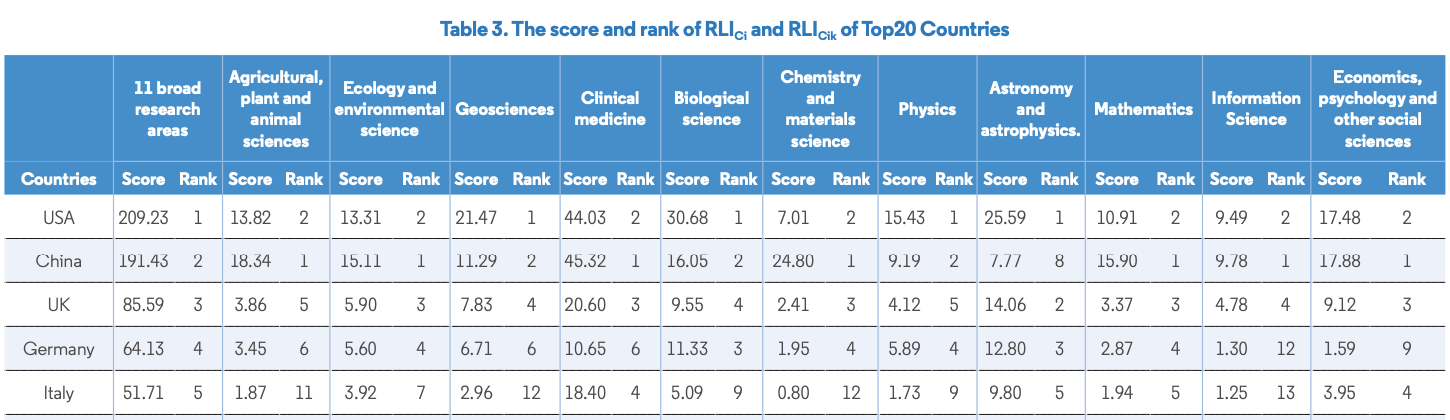Select China's clinical medicine score 45.32
Screen dimensions: 1450x420
(584, 262)
